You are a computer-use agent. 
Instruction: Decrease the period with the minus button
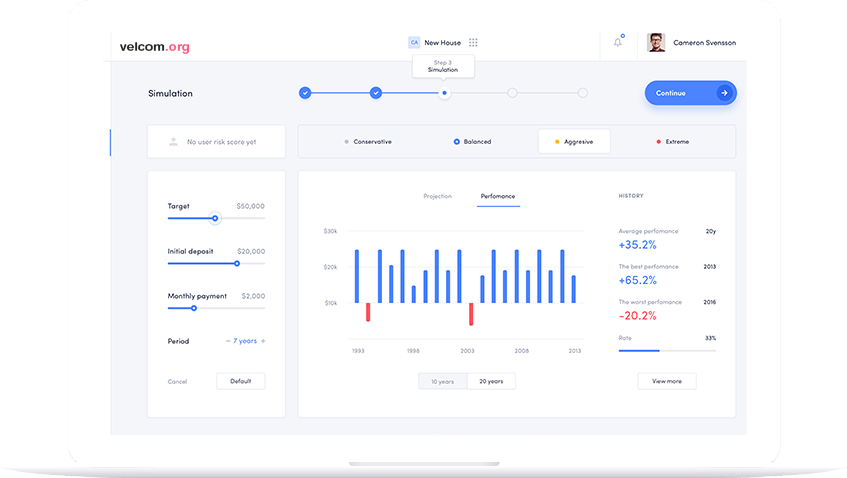(x=228, y=341)
